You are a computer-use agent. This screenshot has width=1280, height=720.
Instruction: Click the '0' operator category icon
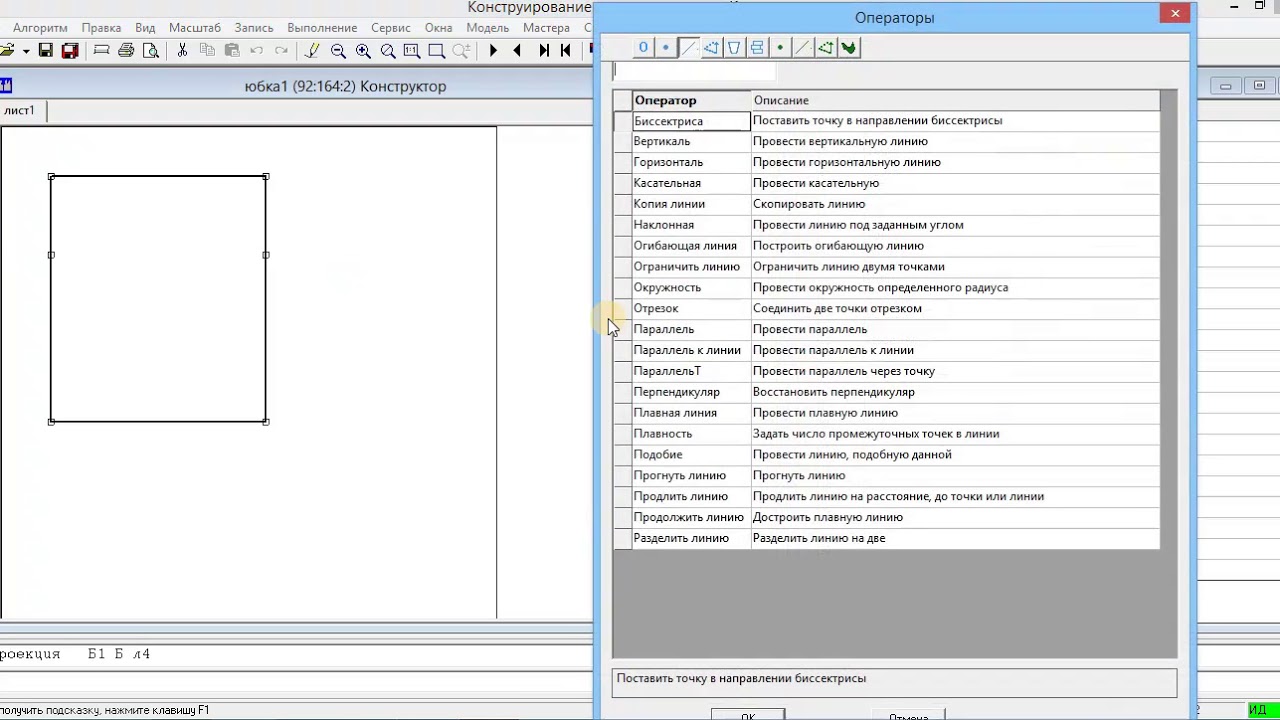(643, 47)
